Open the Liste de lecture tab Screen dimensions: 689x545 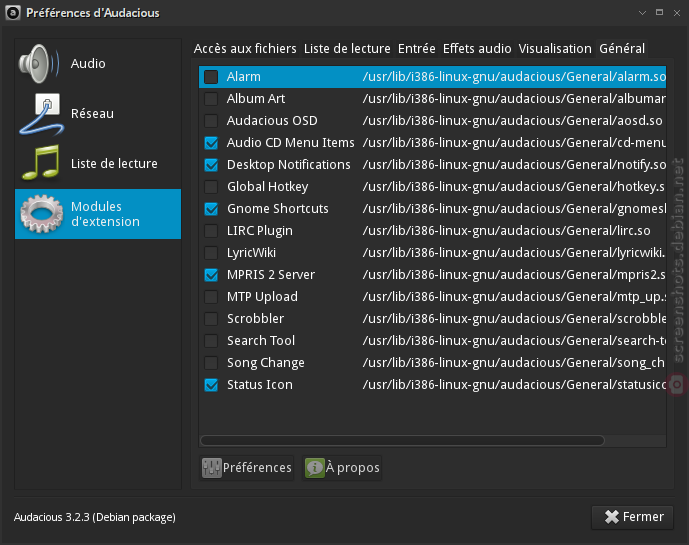click(347, 48)
